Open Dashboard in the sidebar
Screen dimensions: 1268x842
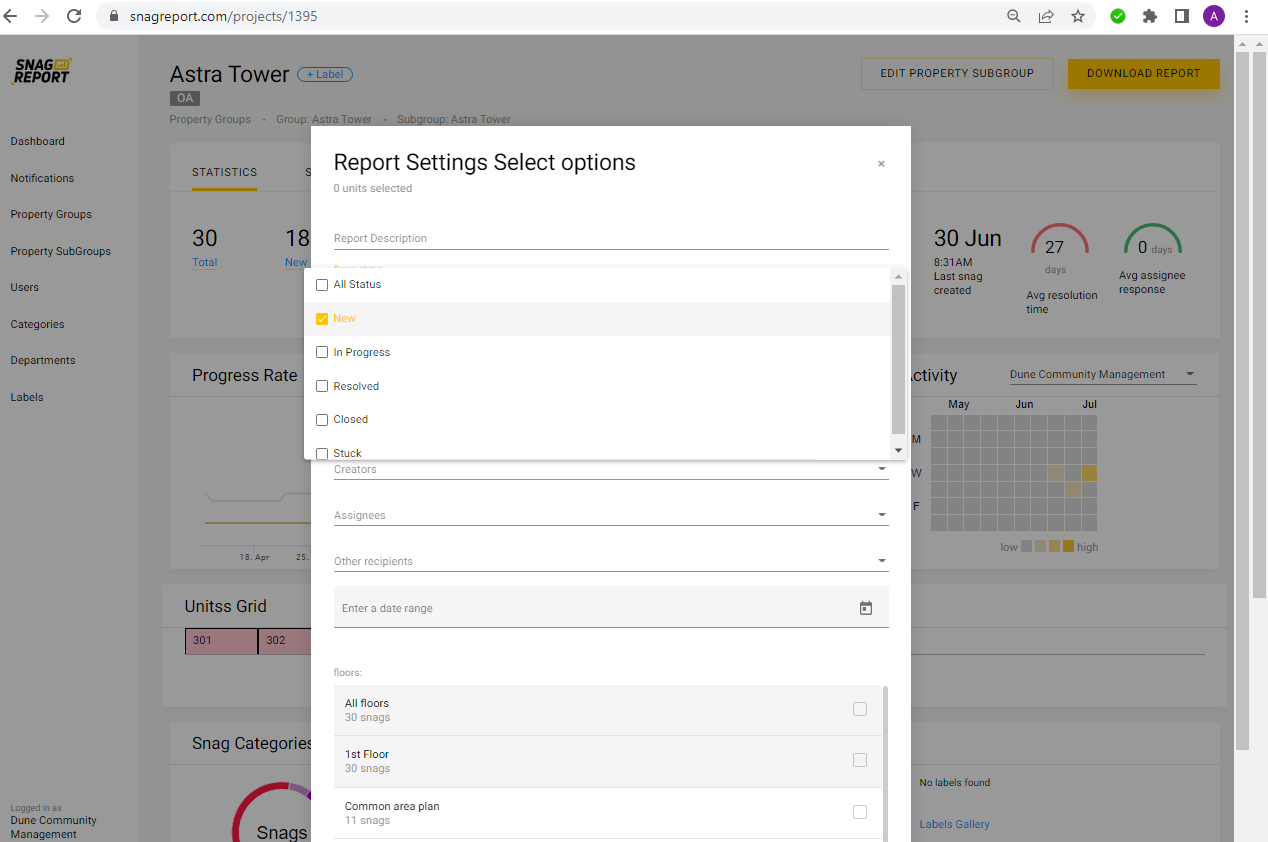coord(37,141)
